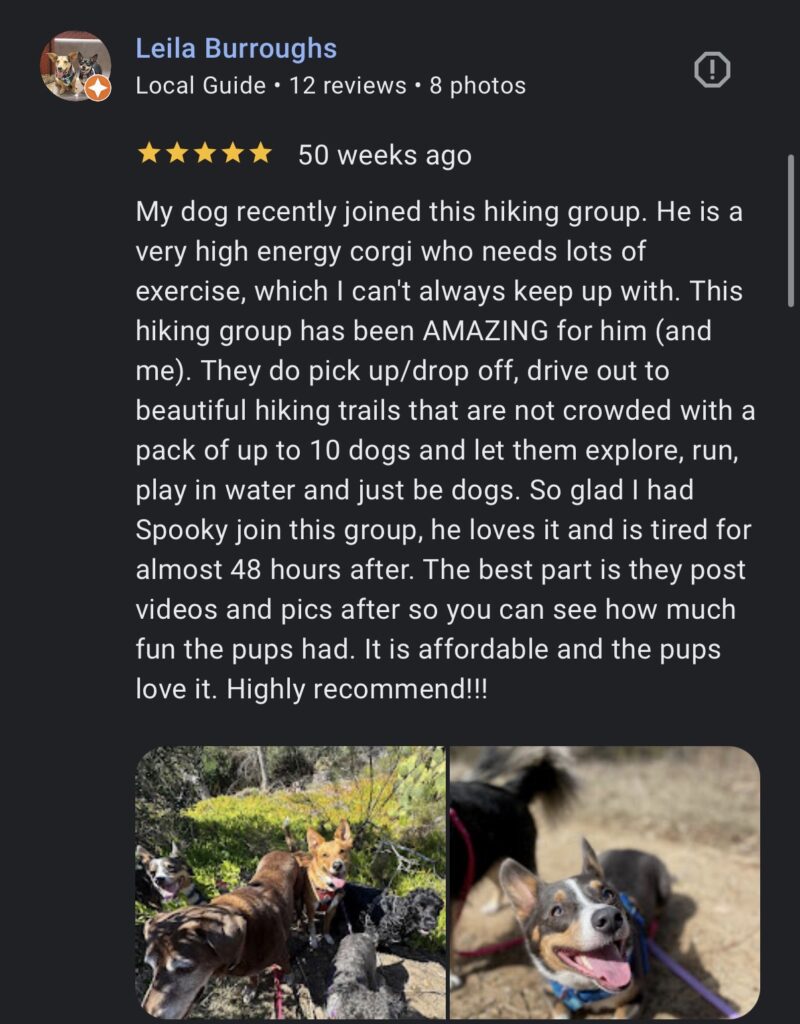Click the "Highly recommend!!!" closing text

coord(357,690)
